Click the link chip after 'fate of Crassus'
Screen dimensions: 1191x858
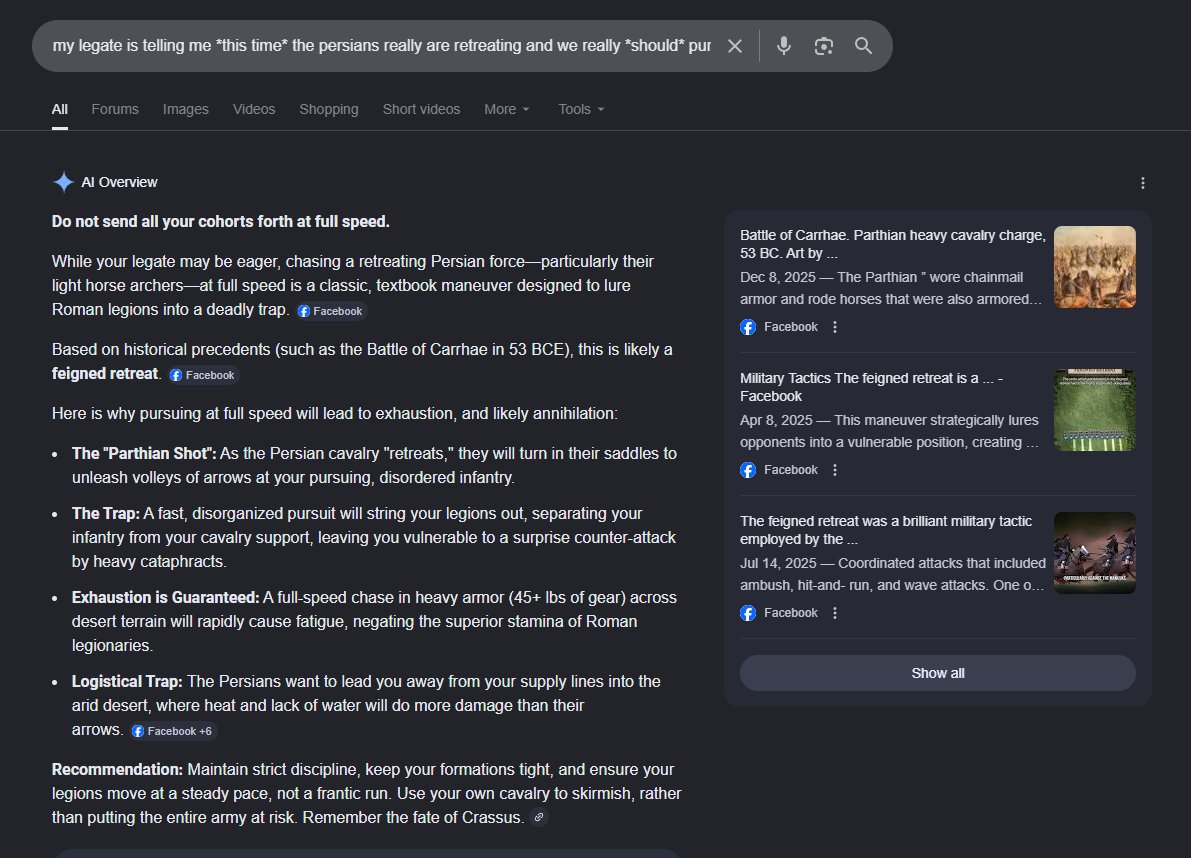click(x=539, y=818)
